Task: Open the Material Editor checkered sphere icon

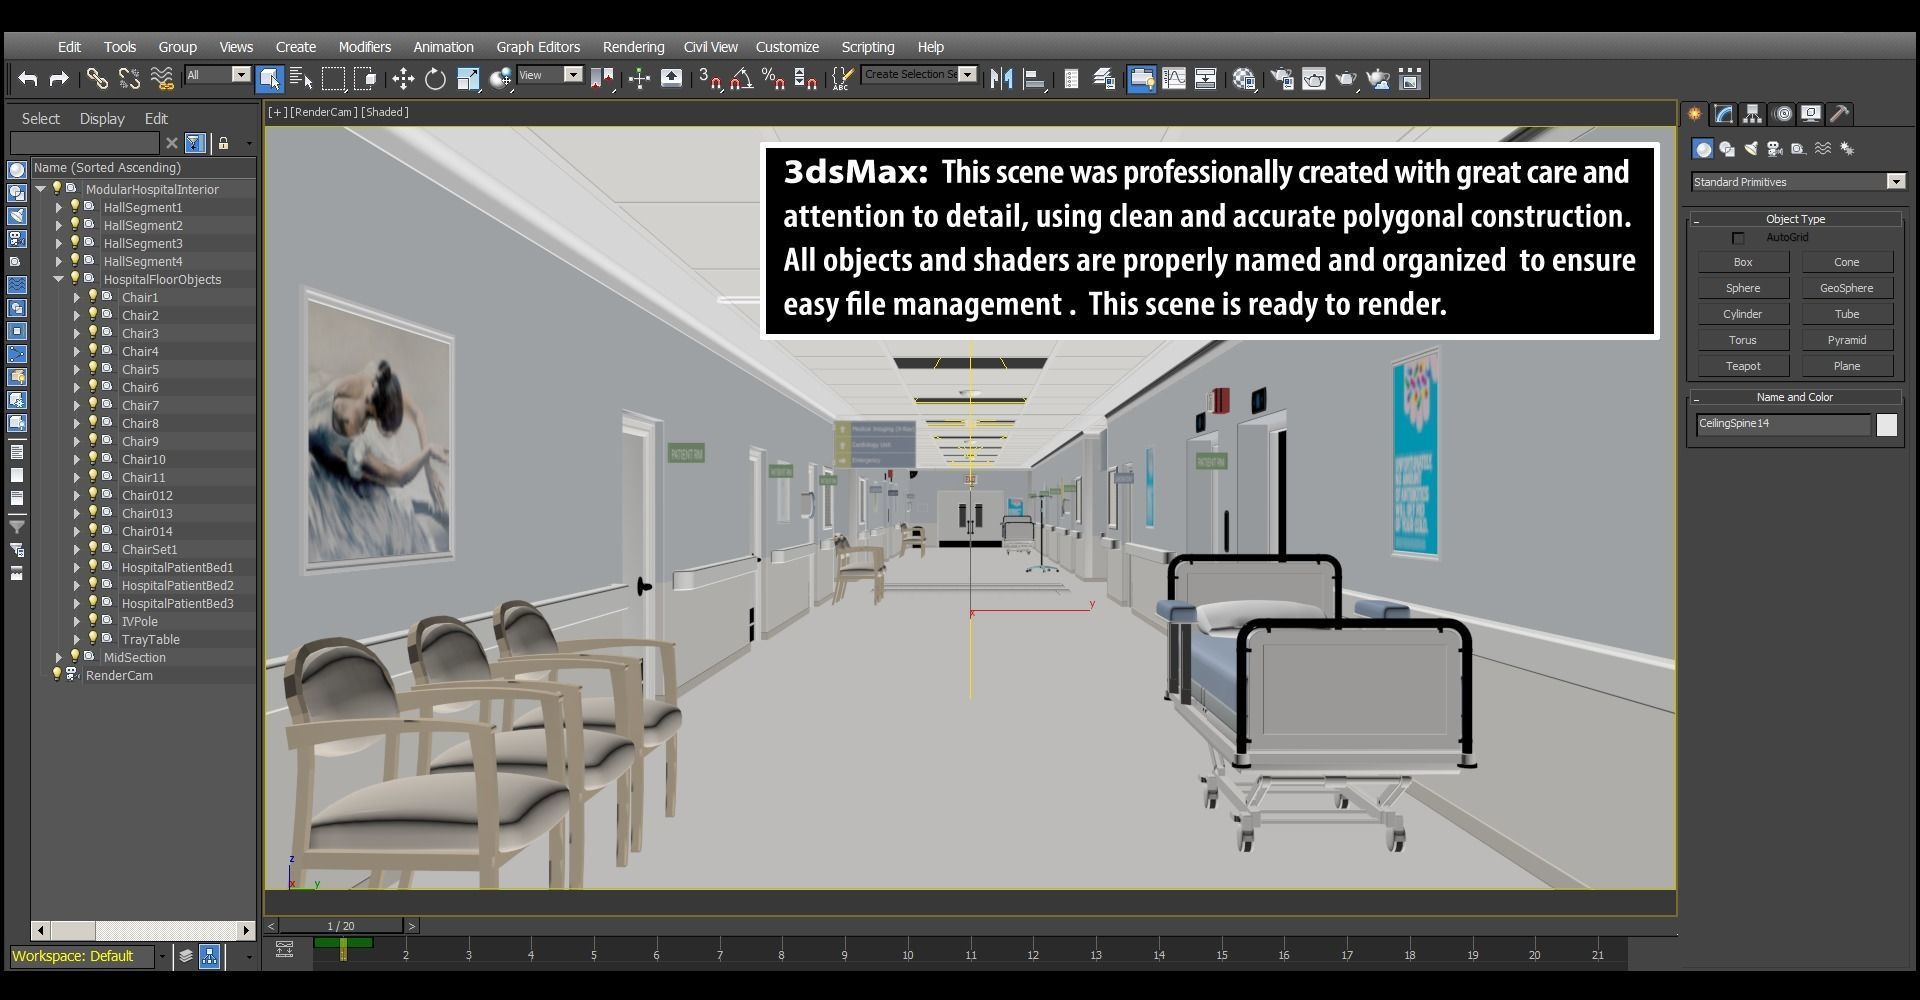Action: [1244, 78]
